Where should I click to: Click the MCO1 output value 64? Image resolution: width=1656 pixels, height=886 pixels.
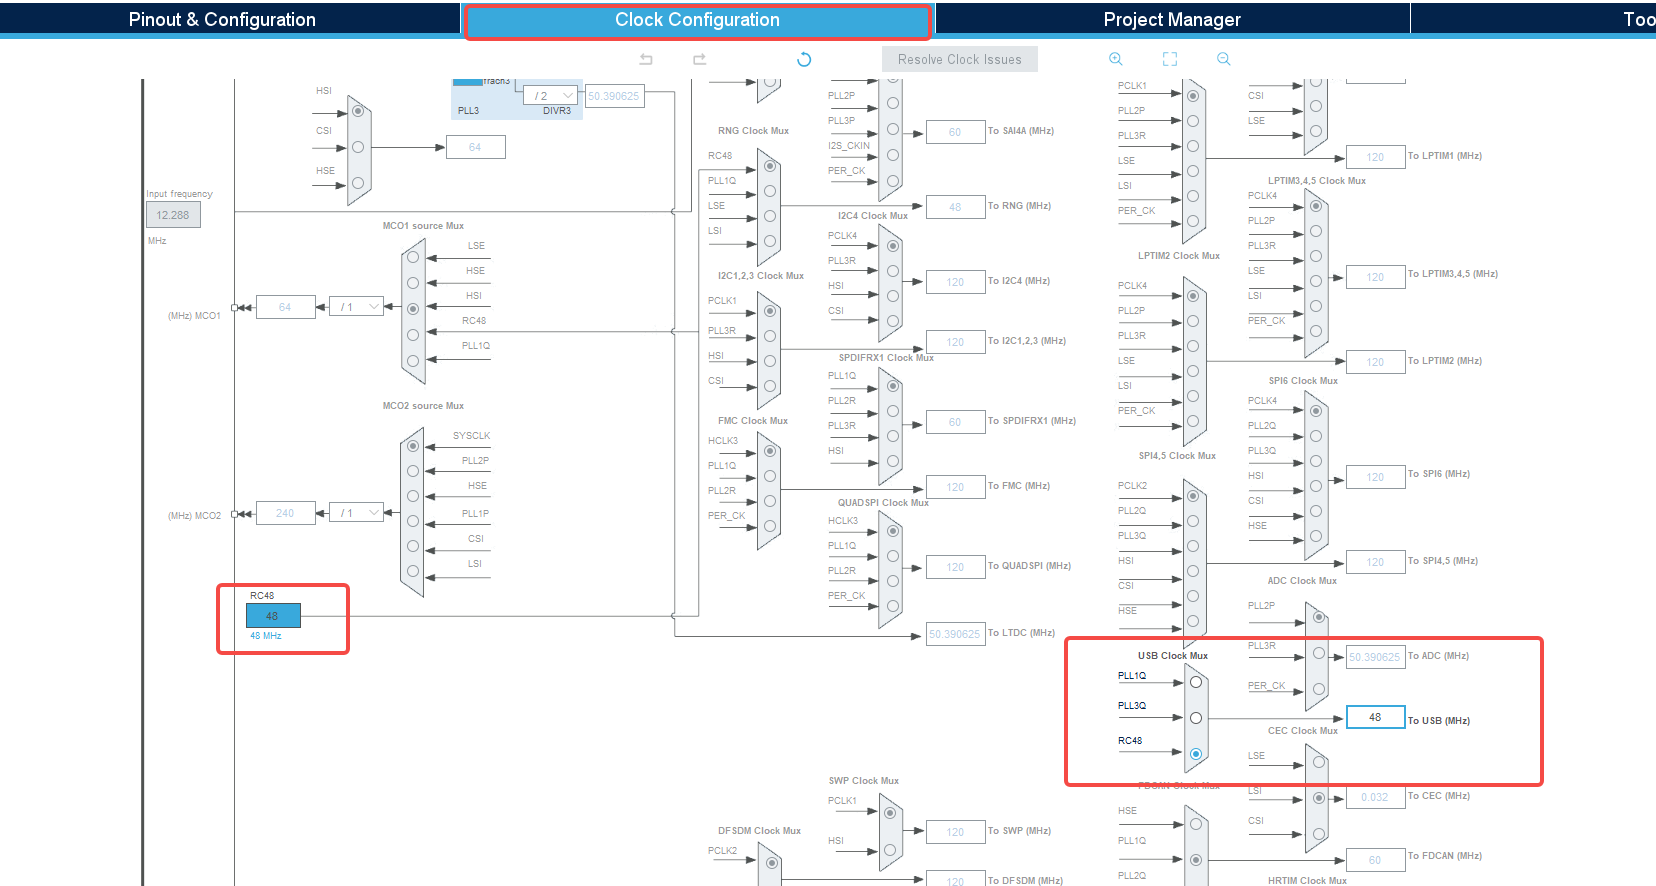[x=286, y=307]
